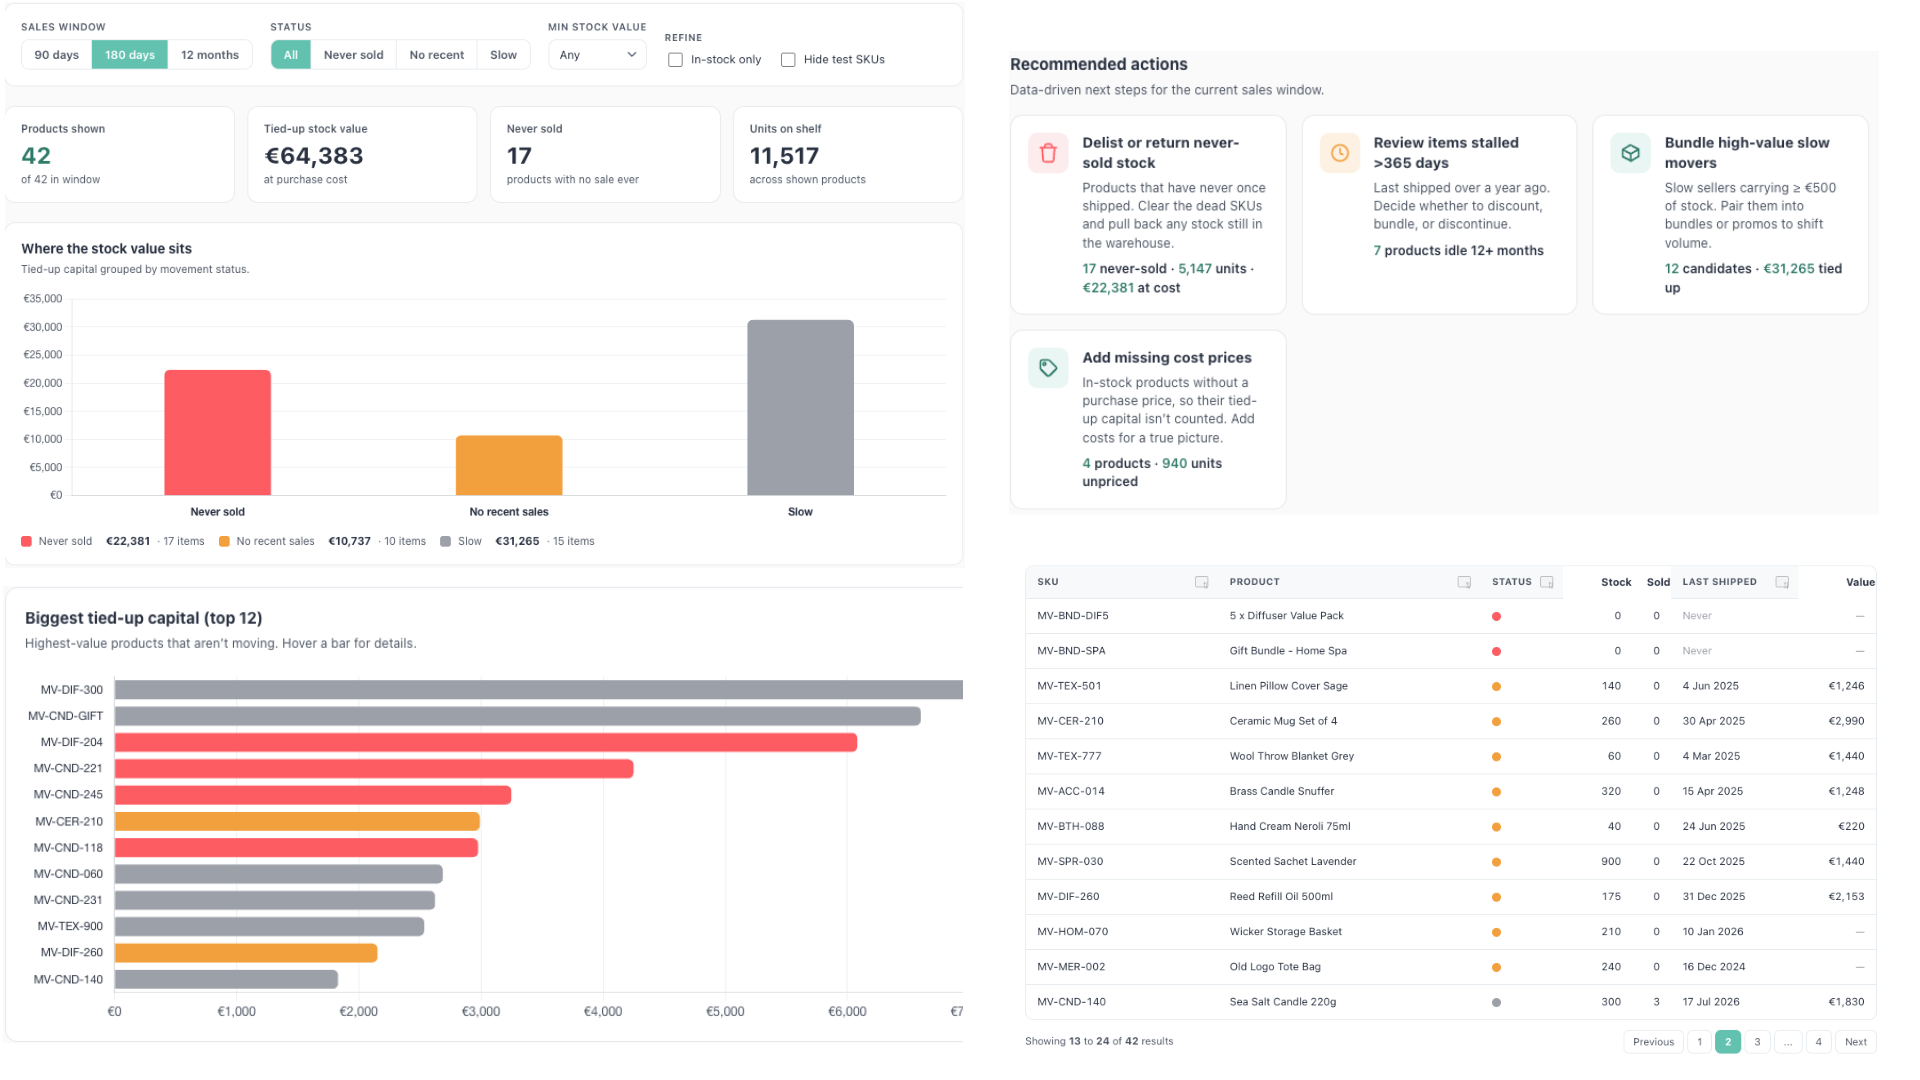Open the Delist or return never-sold stock action
The image size is (1920, 1080).
tap(1148, 215)
